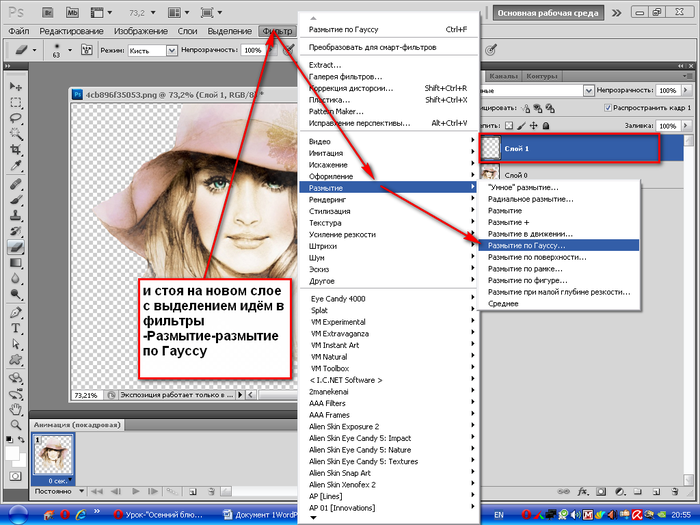700x525 pixels.
Task: Switch to the Каналы tab
Action: click(x=503, y=76)
